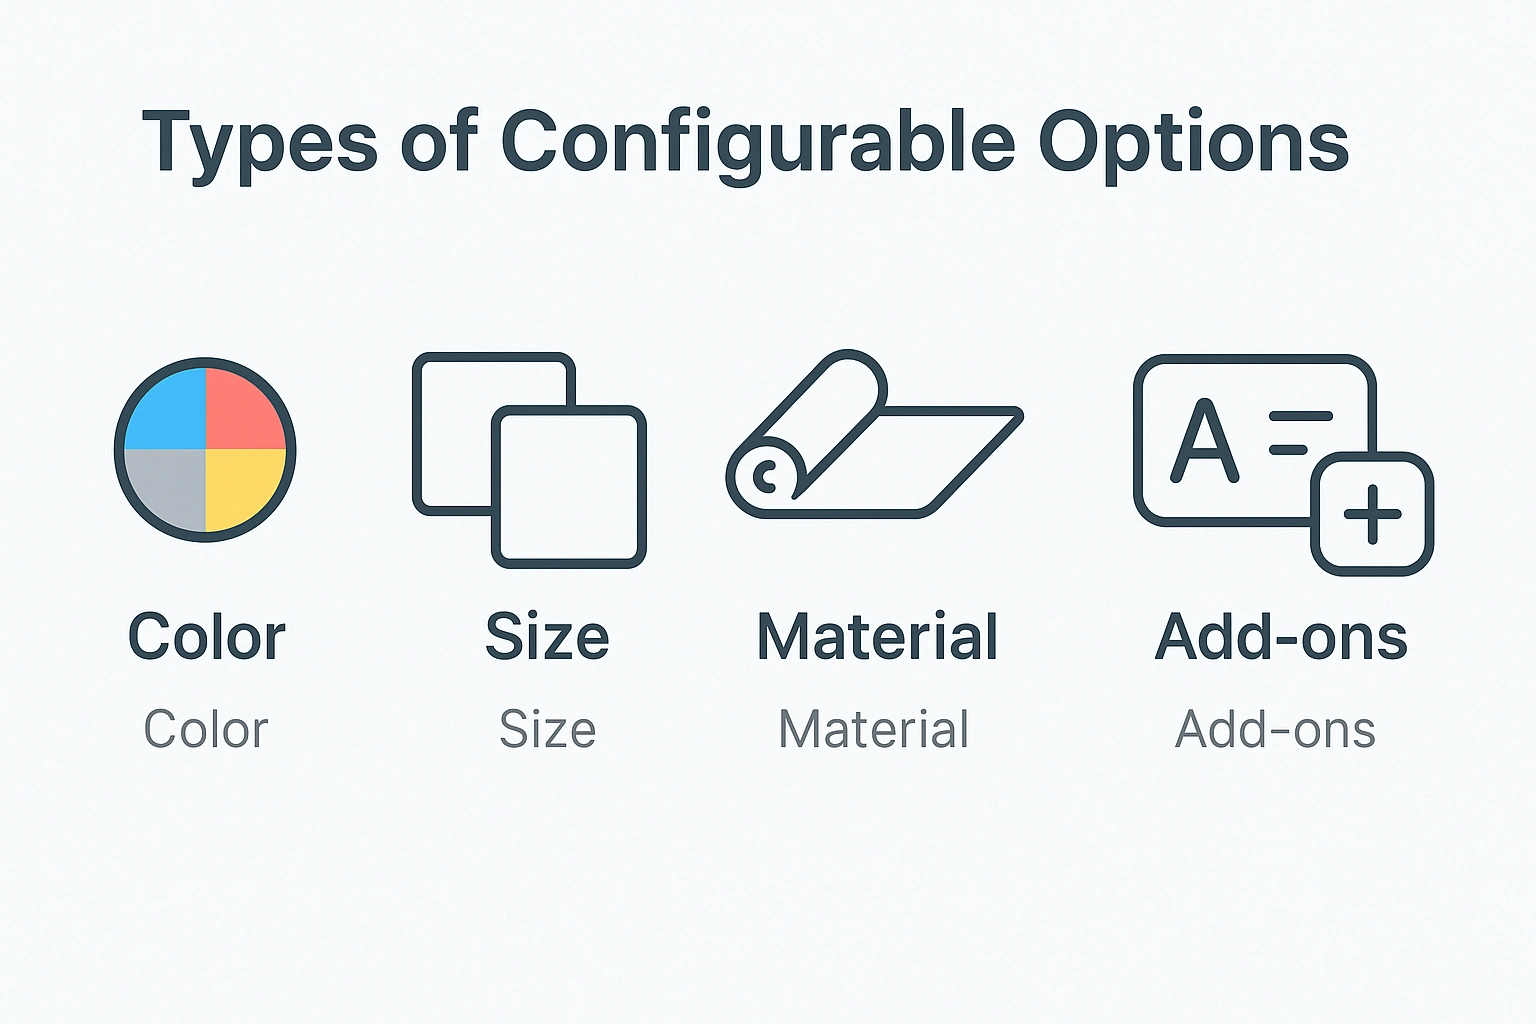The width and height of the screenshot is (1536, 1024).
Task: Click the Types of Configurable Options heading
Action: pos(746,142)
